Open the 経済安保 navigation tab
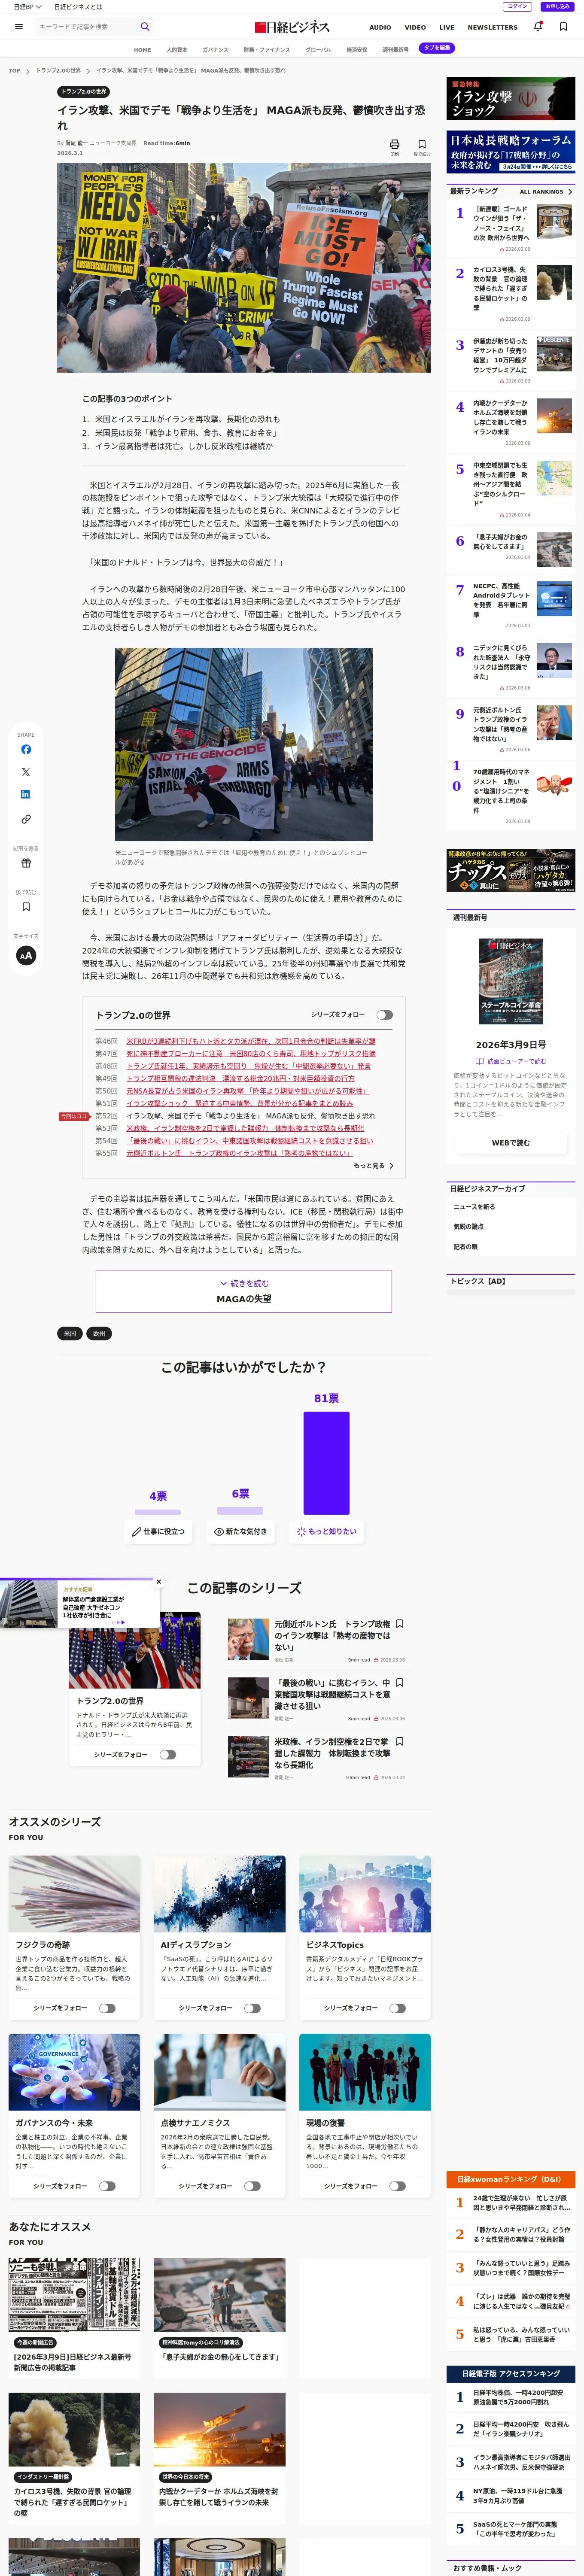 [357, 49]
